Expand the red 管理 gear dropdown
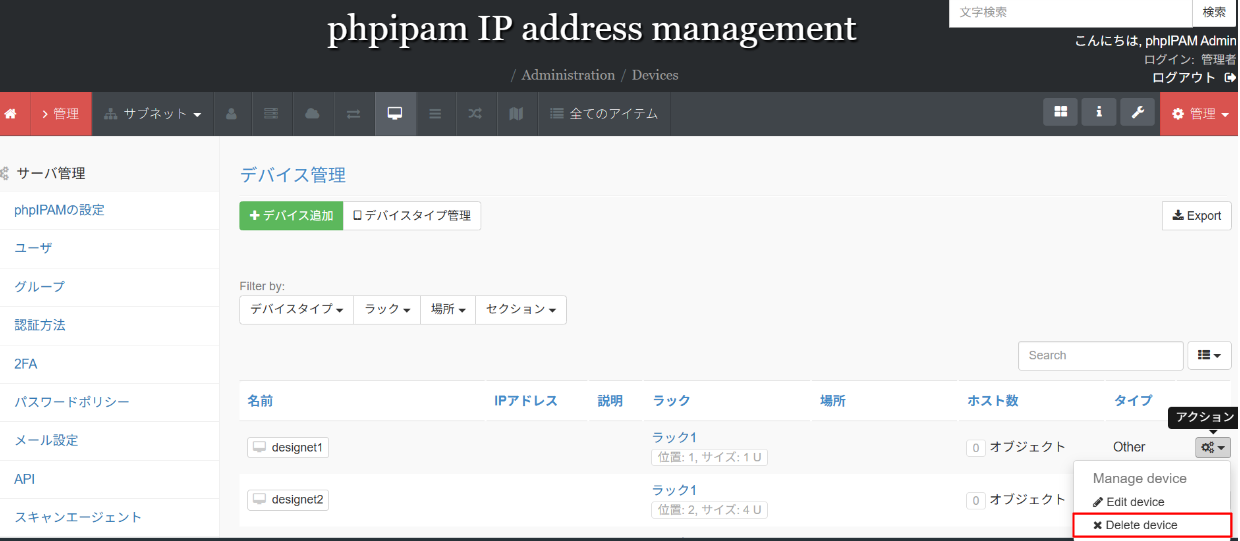 click(1200, 114)
